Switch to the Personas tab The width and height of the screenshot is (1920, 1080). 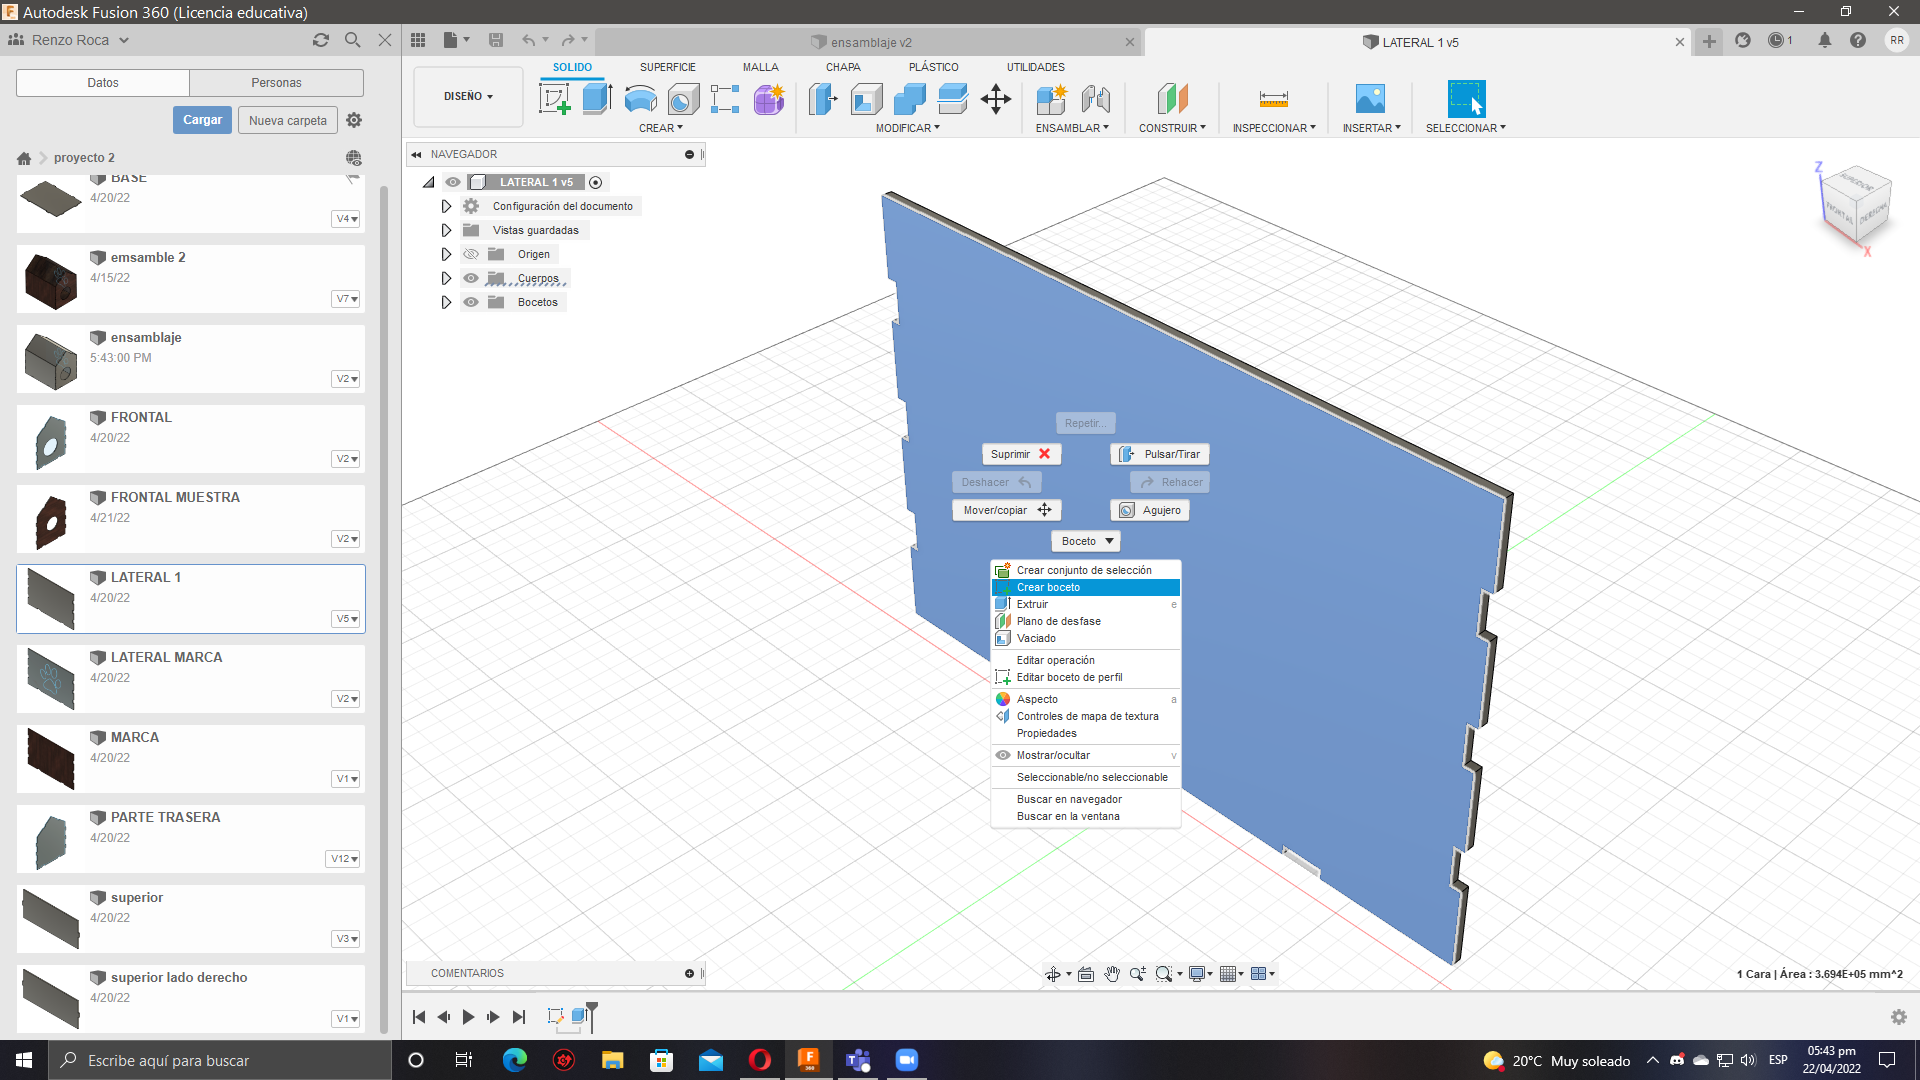pyautogui.click(x=276, y=83)
